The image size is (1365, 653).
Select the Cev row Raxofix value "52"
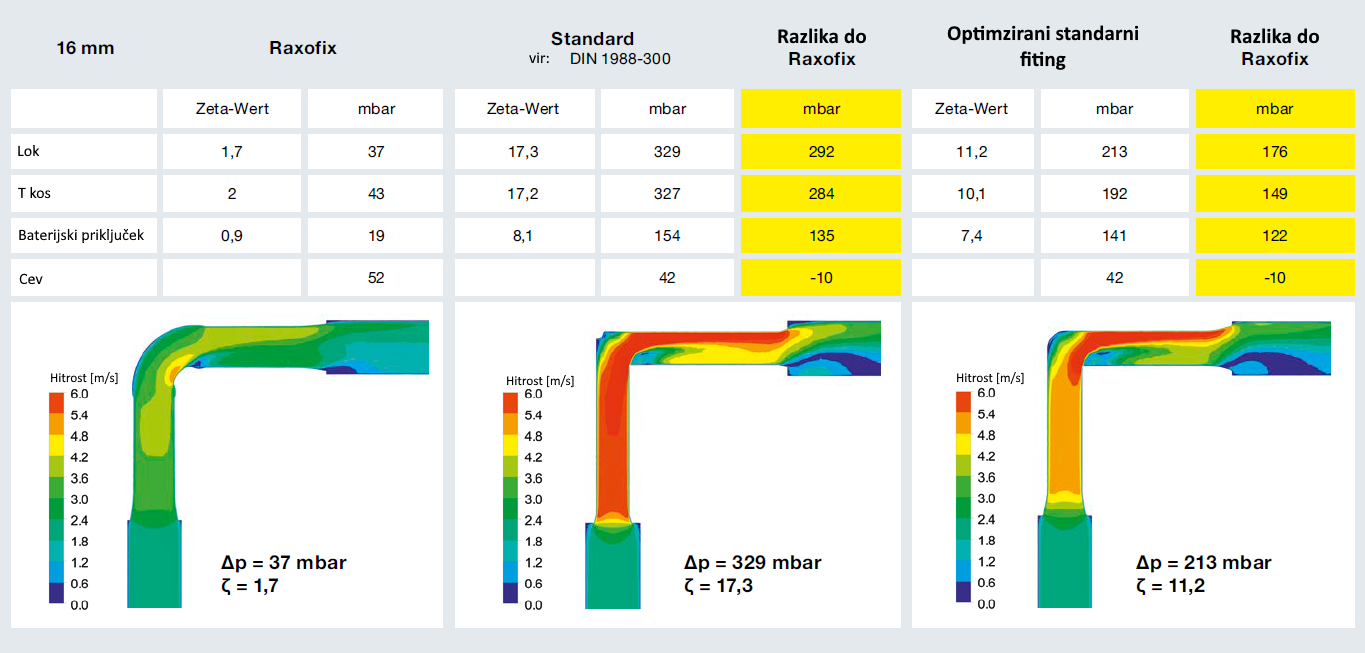(376, 278)
